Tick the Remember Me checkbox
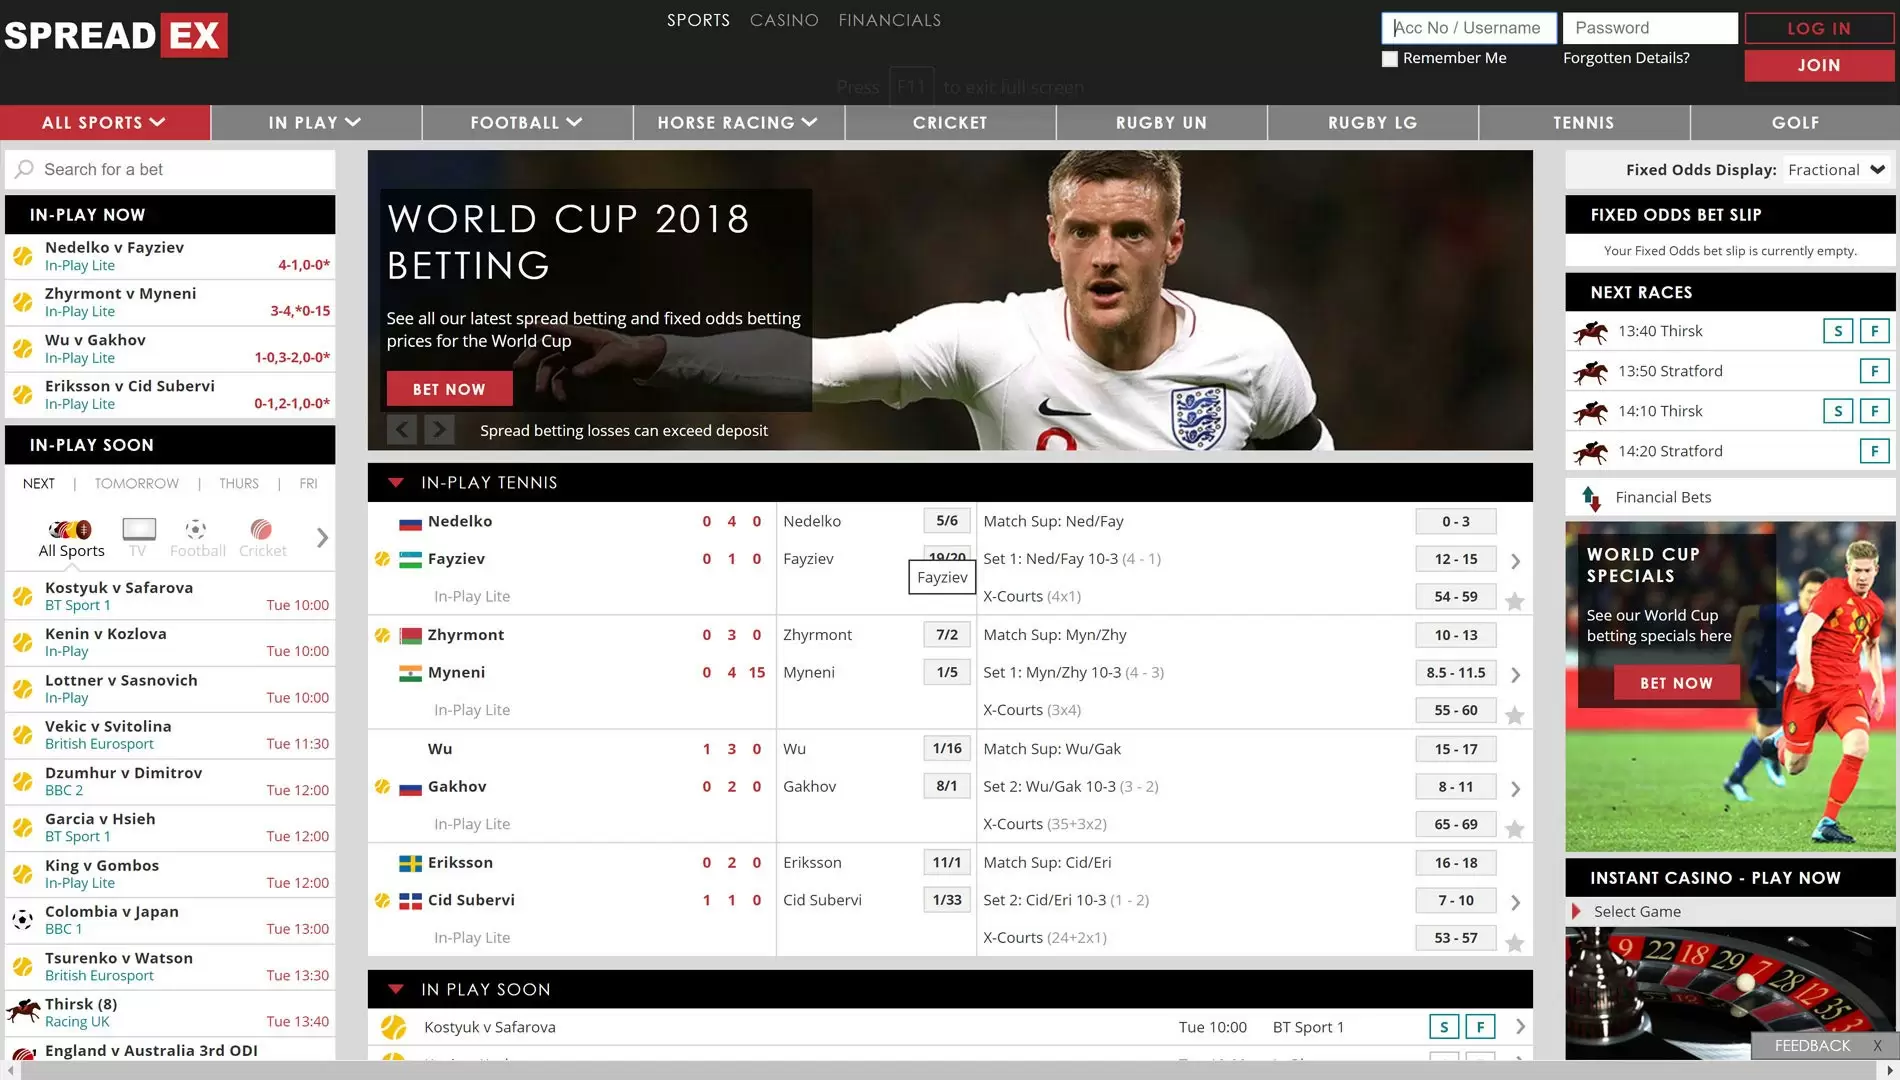1900x1080 pixels. coord(1390,58)
